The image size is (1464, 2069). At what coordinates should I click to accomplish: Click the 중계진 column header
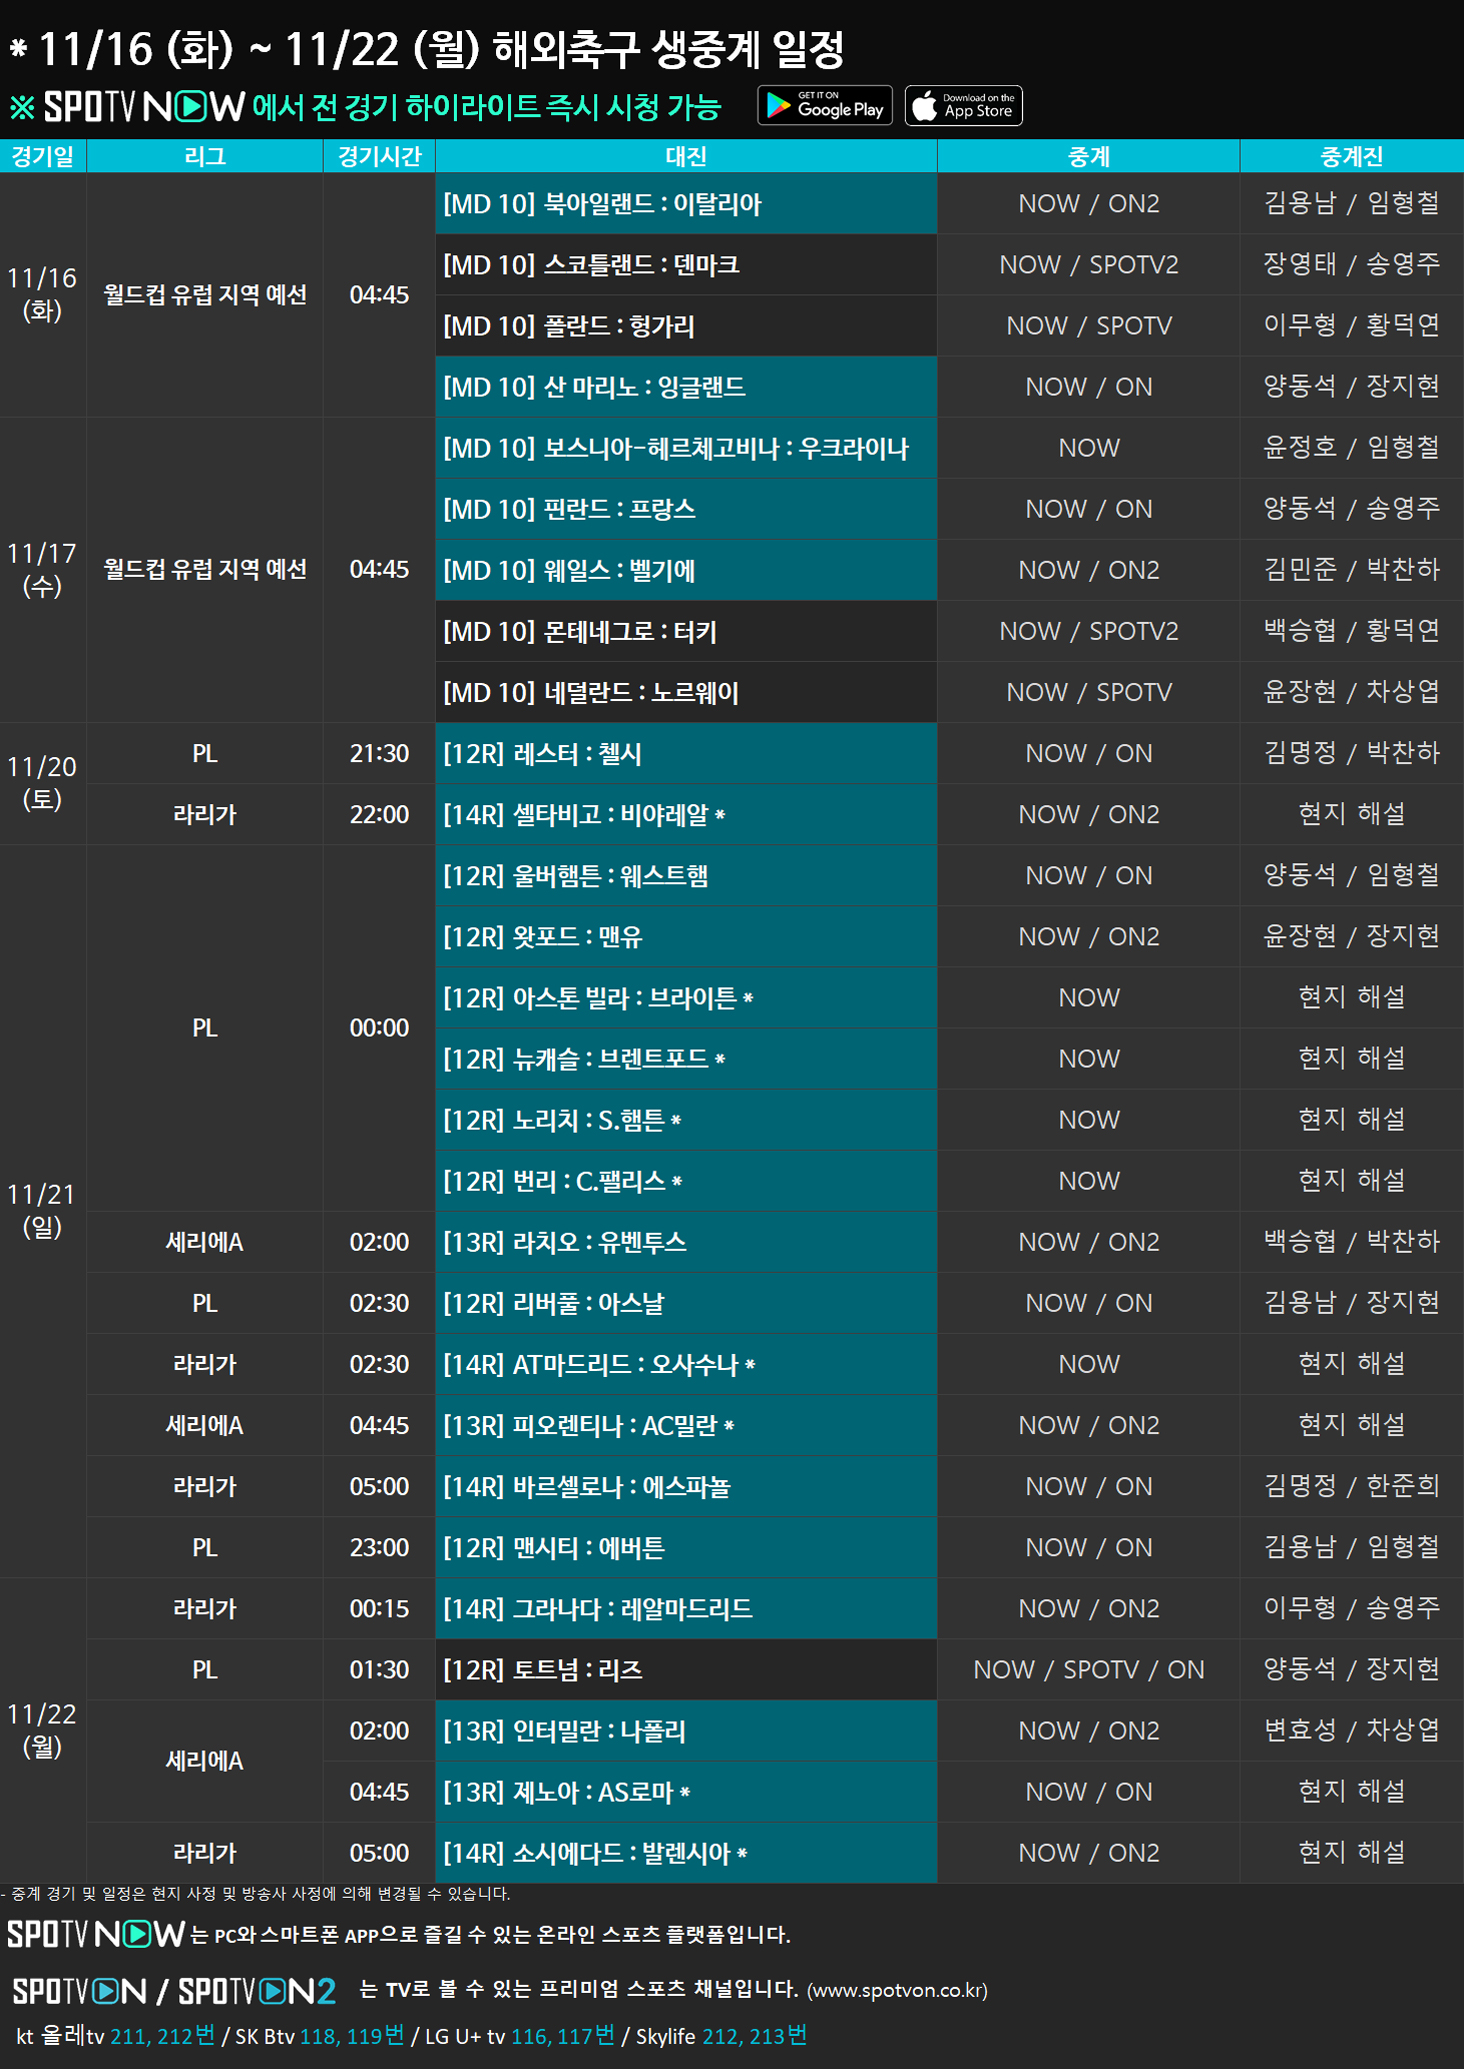1351,156
